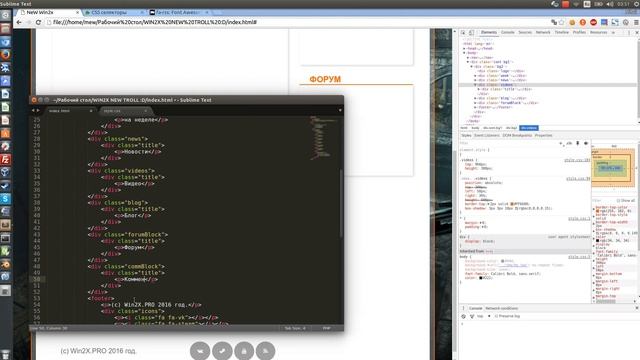Viewport: 640px width, 360px height.
Task: Bookmark this page with star icon
Action: (x=562, y=22)
